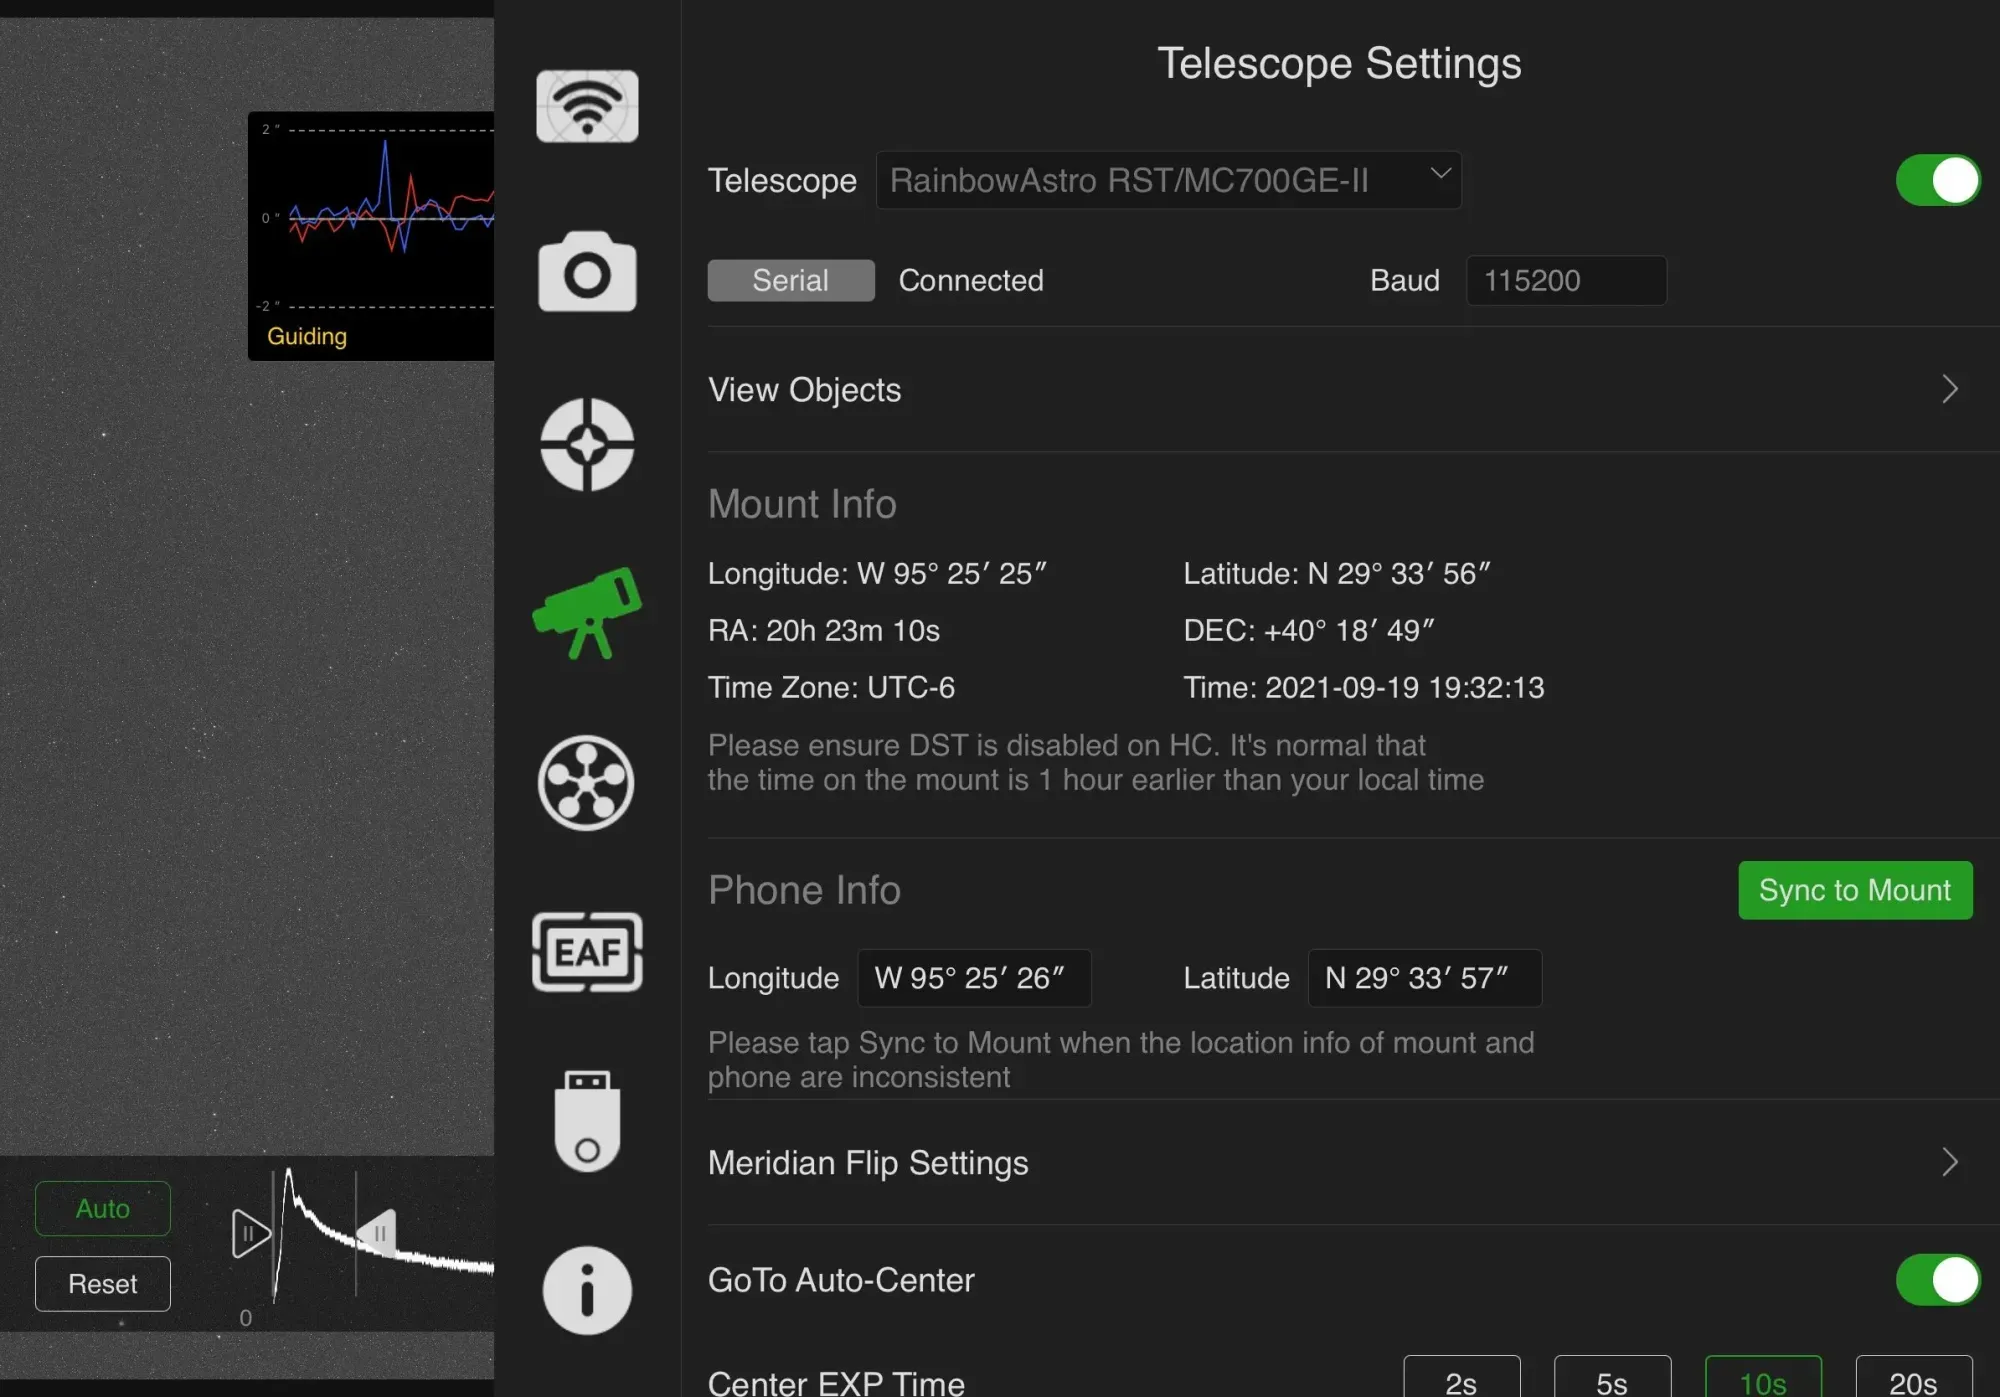2000x1397 pixels.
Task: Click the histogram Reset button
Action: (x=103, y=1284)
